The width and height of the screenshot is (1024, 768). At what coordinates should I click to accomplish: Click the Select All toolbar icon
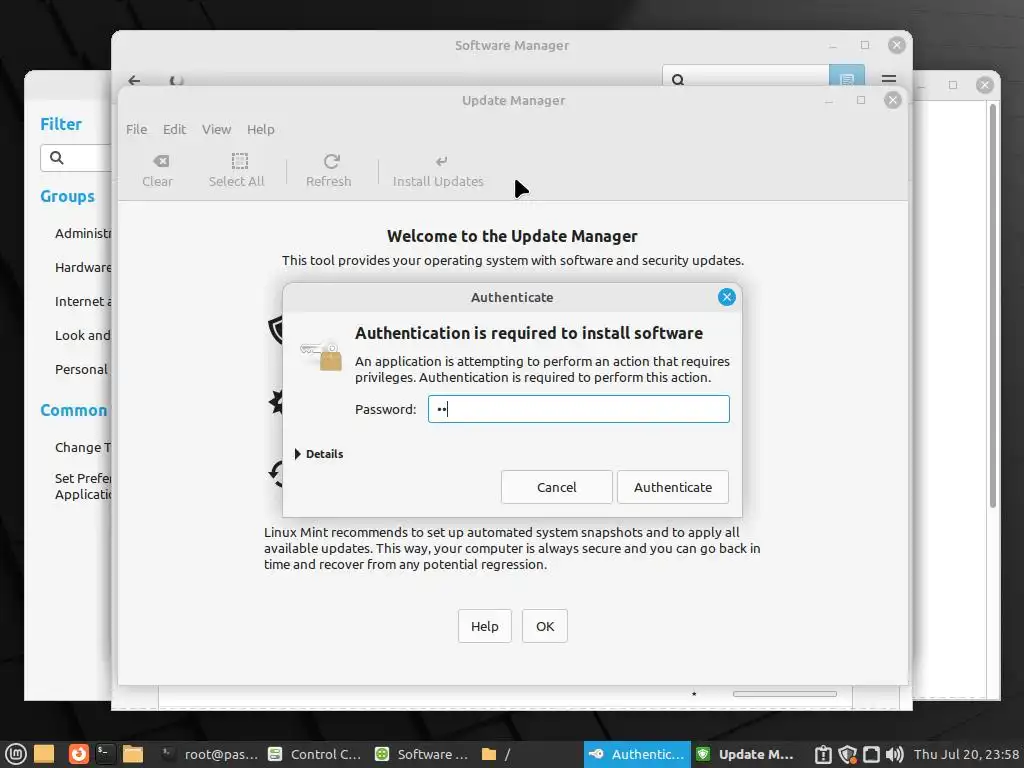coord(236,170)
